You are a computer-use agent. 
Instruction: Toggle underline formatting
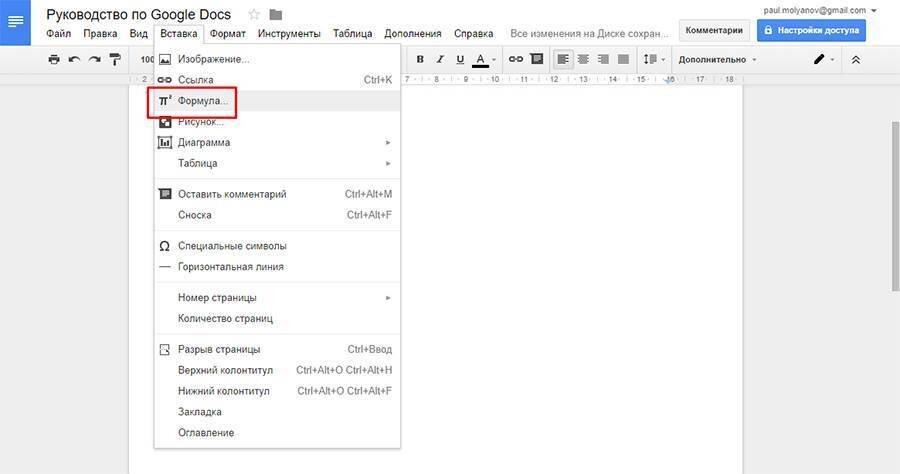coord(460,59)
